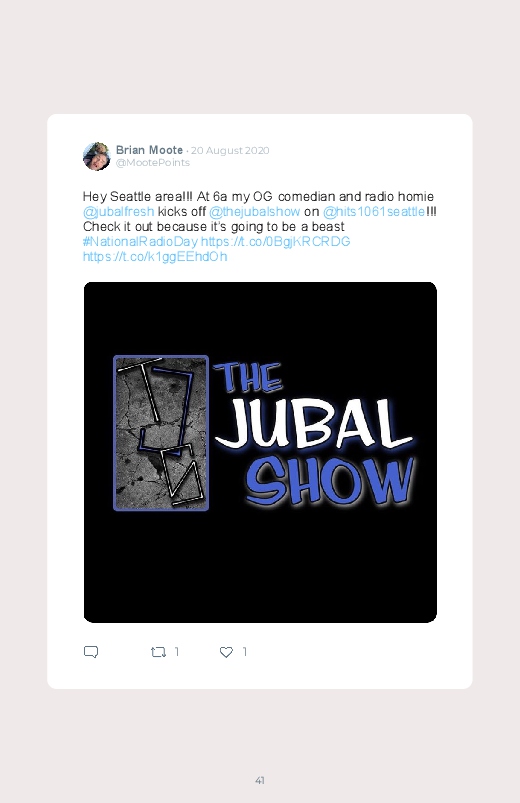
Task: Click the heart like icon
Action: tap(226, 652)
